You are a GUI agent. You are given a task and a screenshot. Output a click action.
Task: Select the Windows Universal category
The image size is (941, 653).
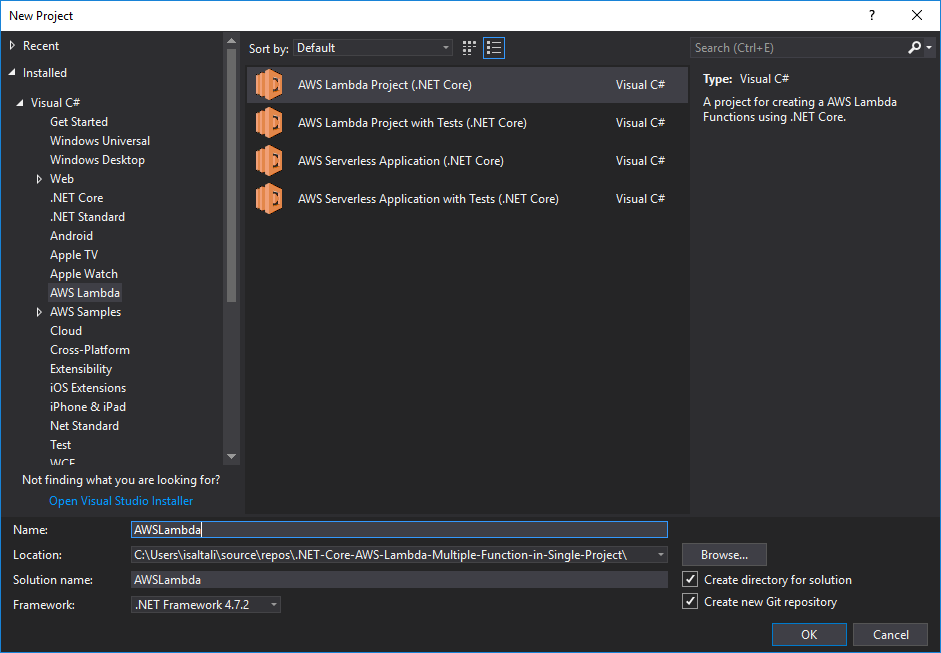pyautogui.click(x=99, y=140)
